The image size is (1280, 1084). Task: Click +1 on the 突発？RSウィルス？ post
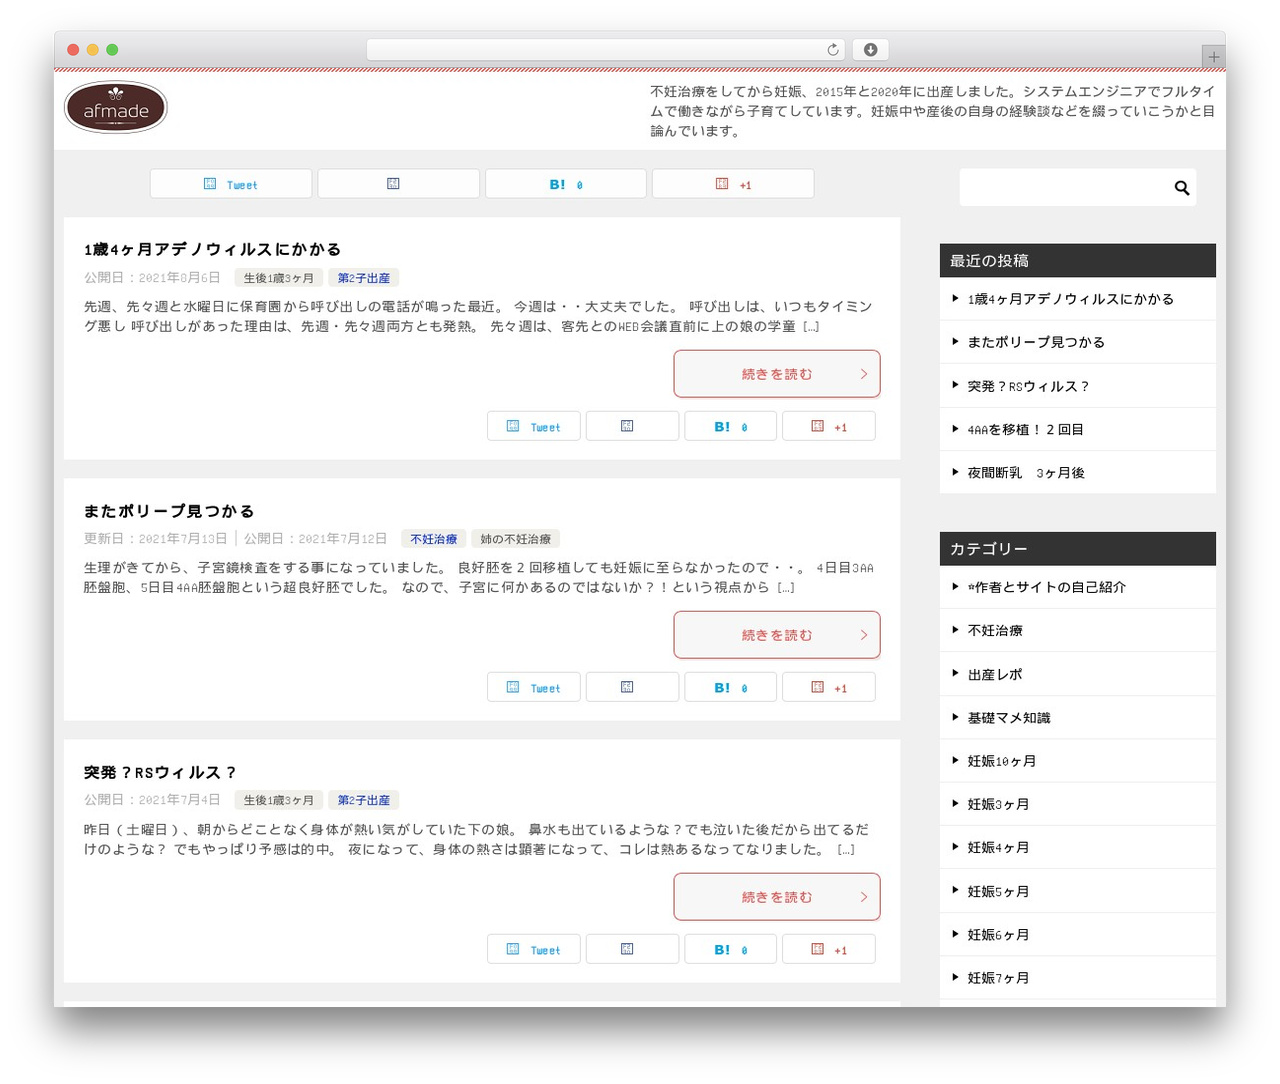pos(829,949)
